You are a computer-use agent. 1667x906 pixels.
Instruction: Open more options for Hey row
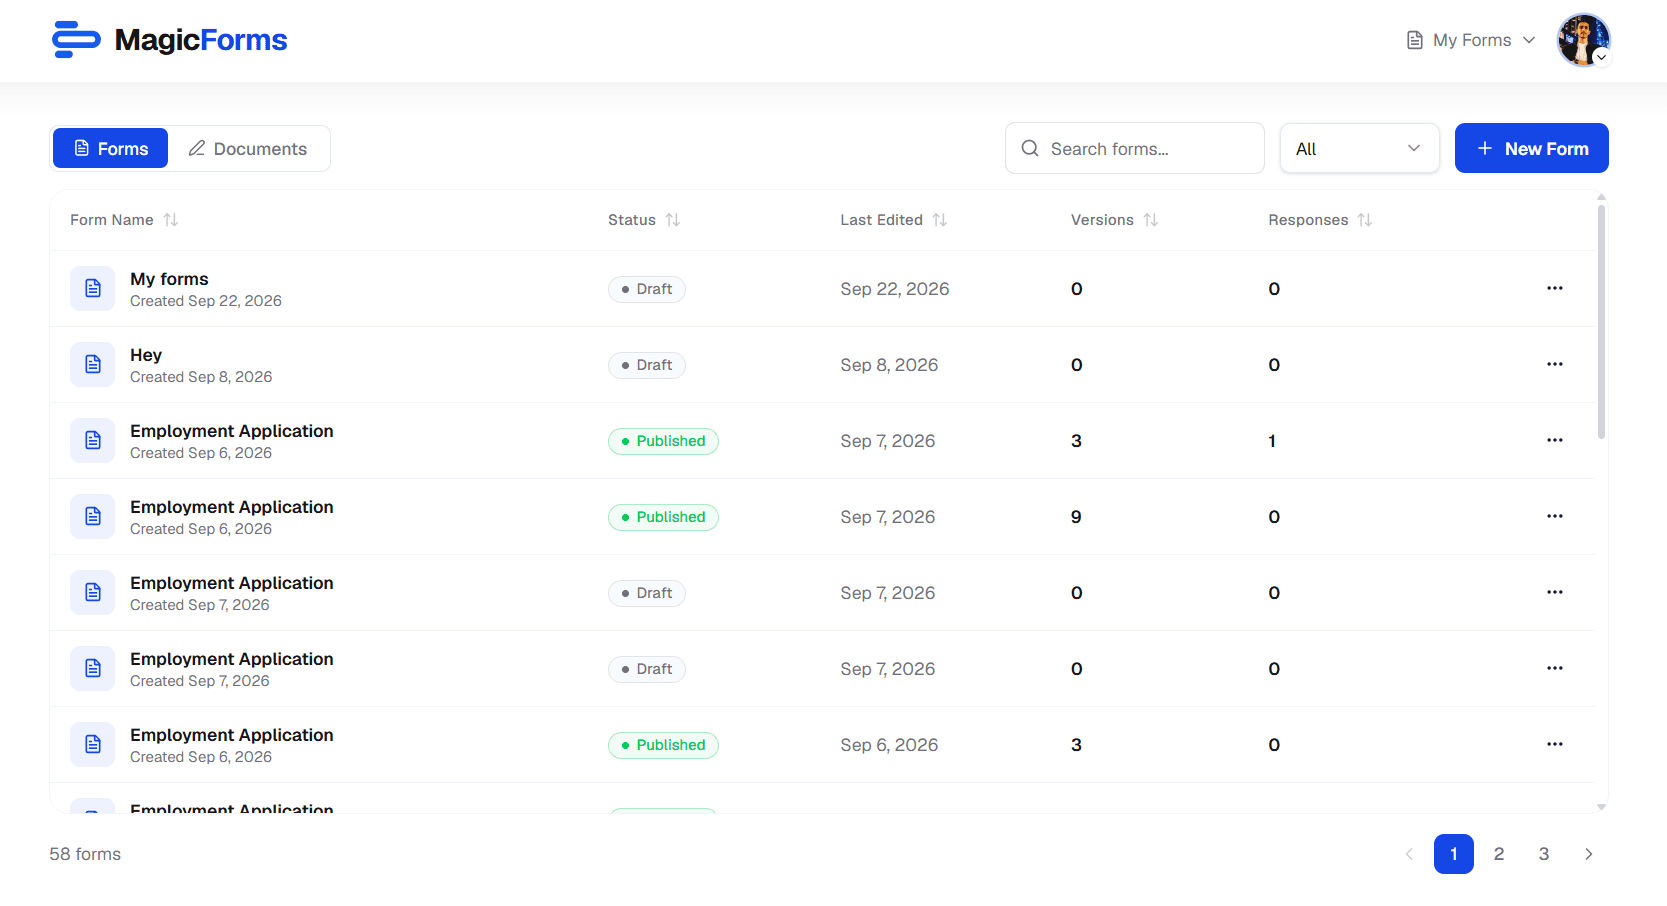(1554, 364)
